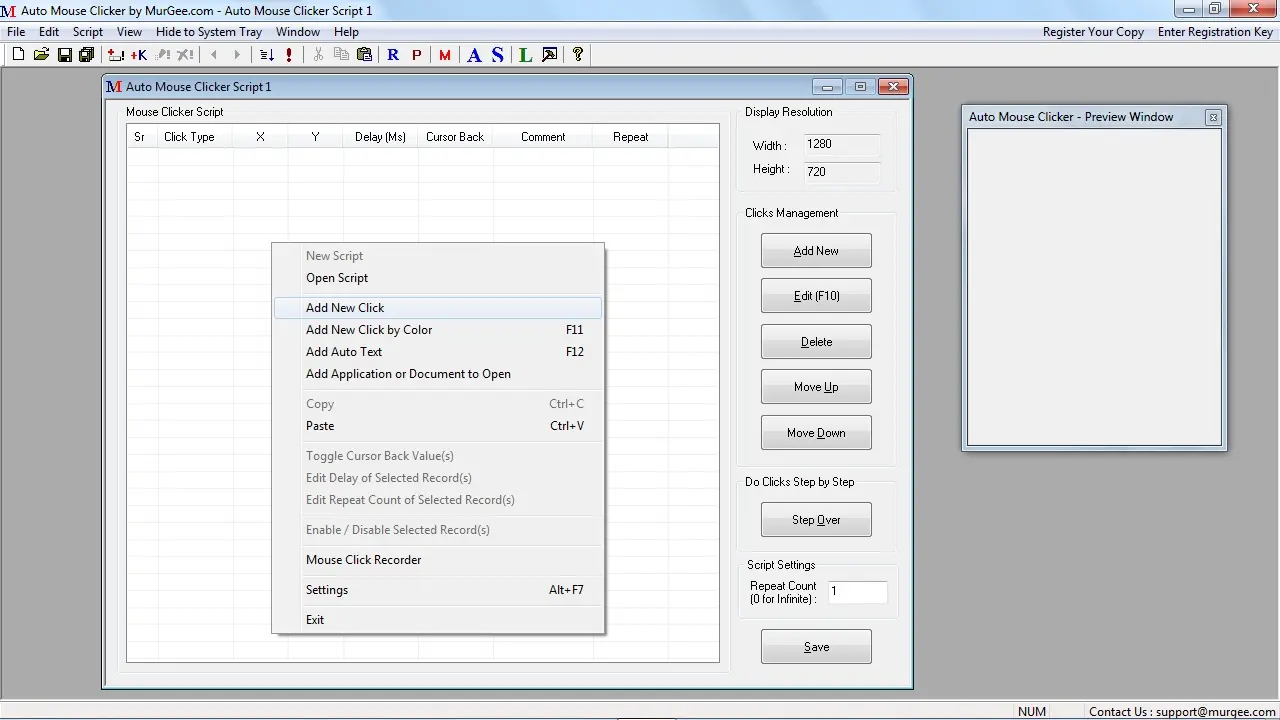Click the Move Down button
This screenshot has height=720, width=1280.
point(816,433)
